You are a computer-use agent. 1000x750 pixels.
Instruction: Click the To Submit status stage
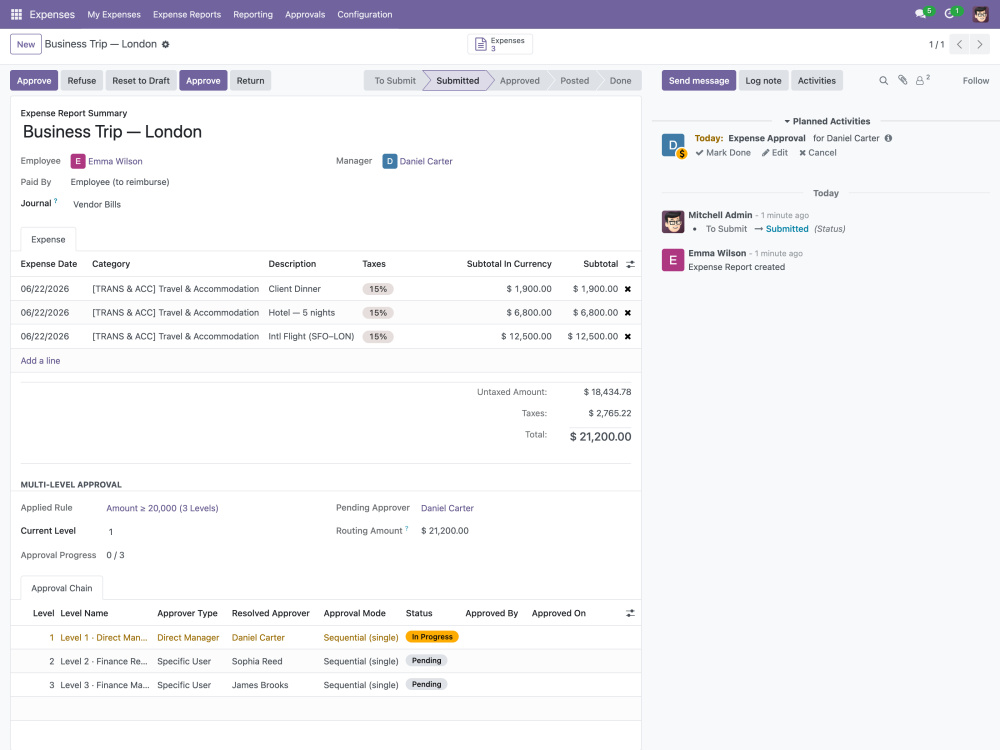395,80
